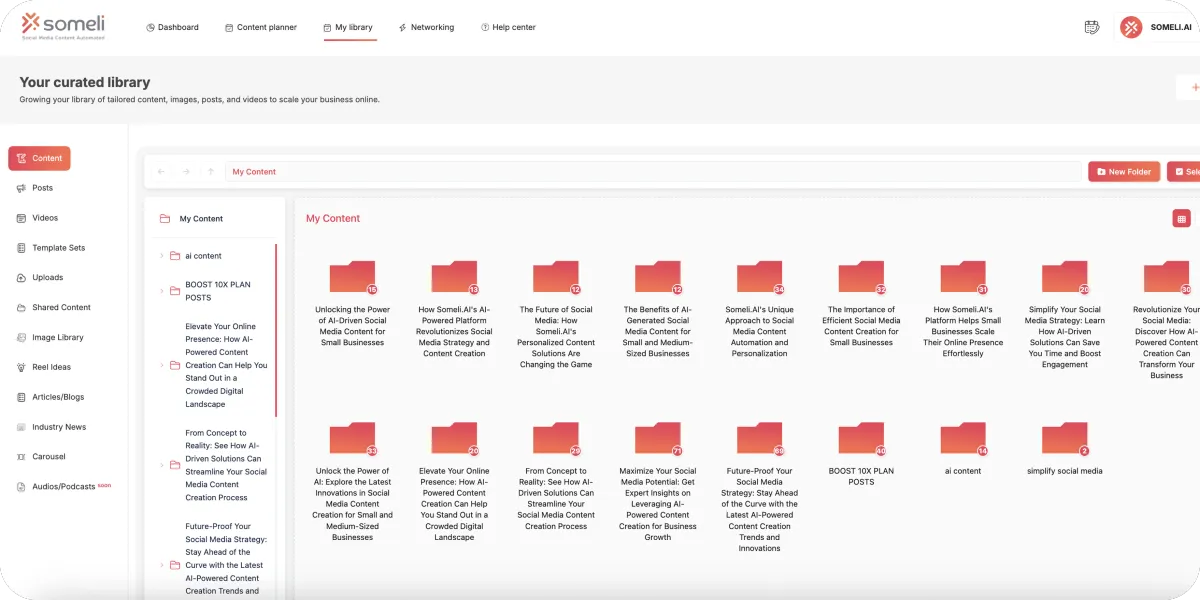This screenshot has width=1200, height=600.
Task: Open The Importance of Efficient Content folder
Action: pyautogui.click(x=861, y=303)
